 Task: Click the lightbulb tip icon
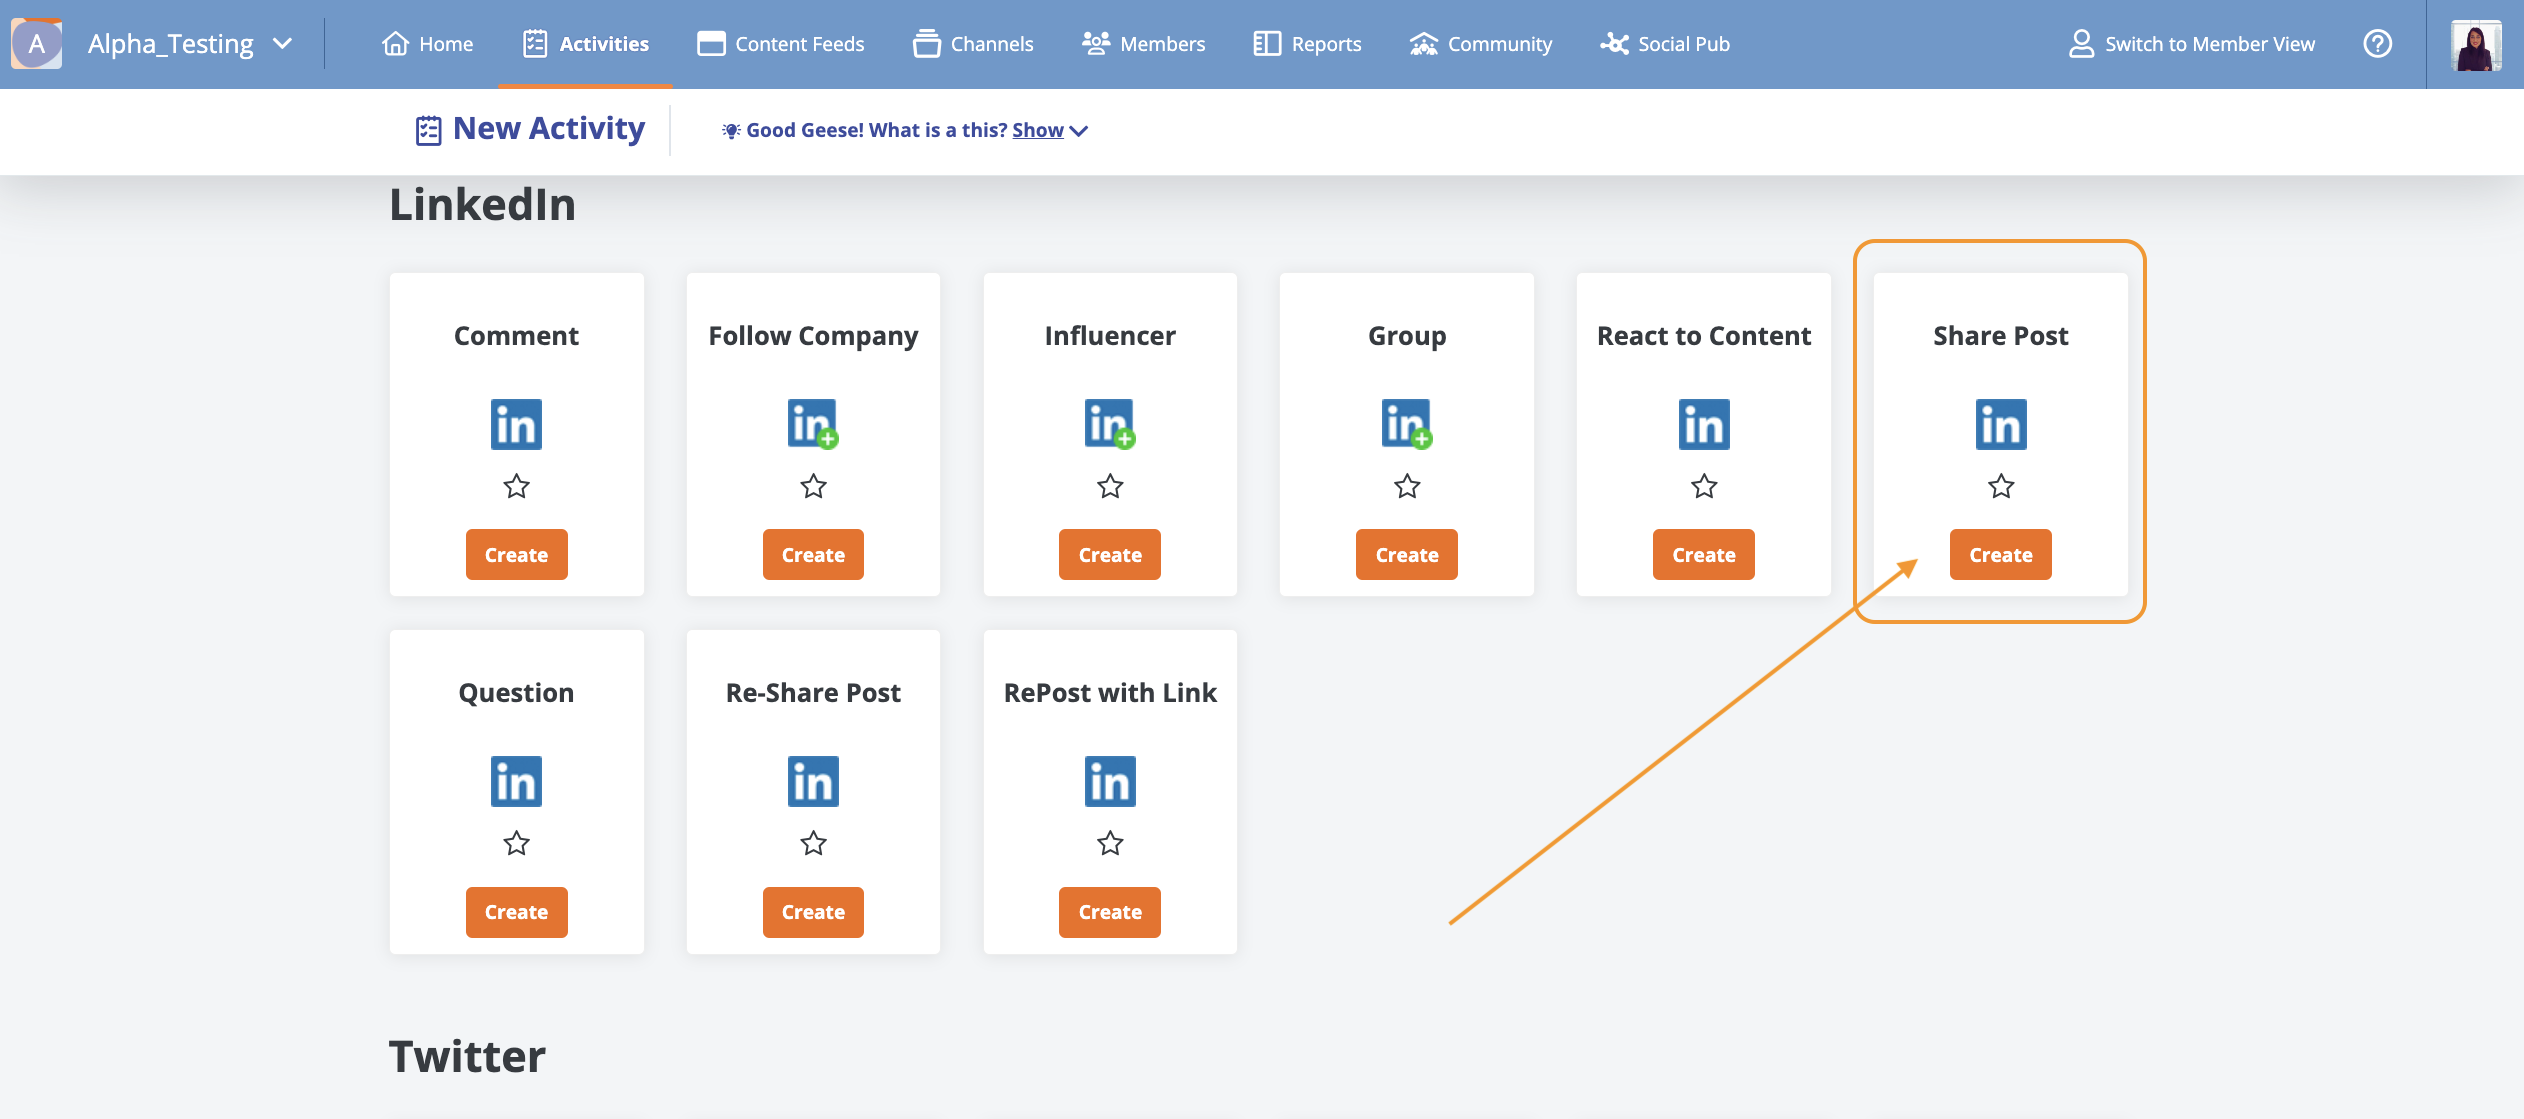pyautogui.click(x=731, y=131)
